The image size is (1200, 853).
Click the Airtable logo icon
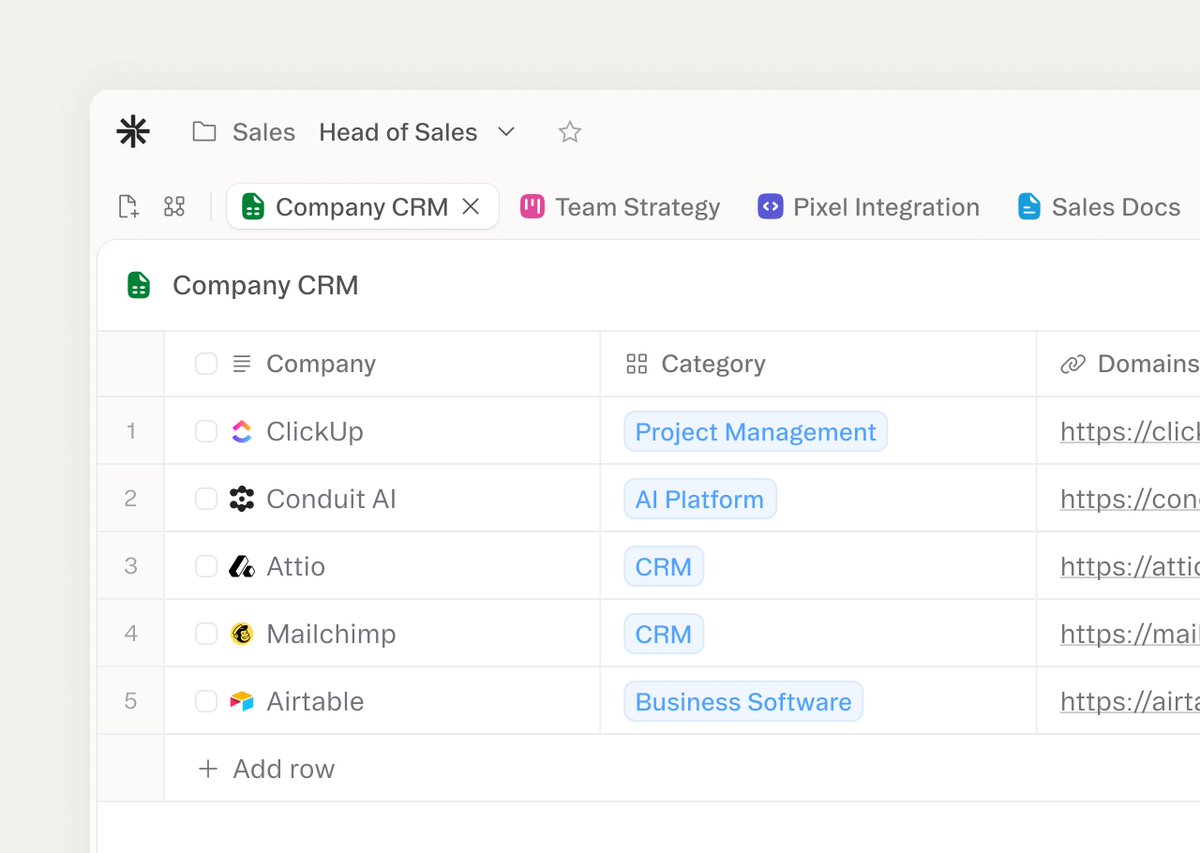point(242,701)
